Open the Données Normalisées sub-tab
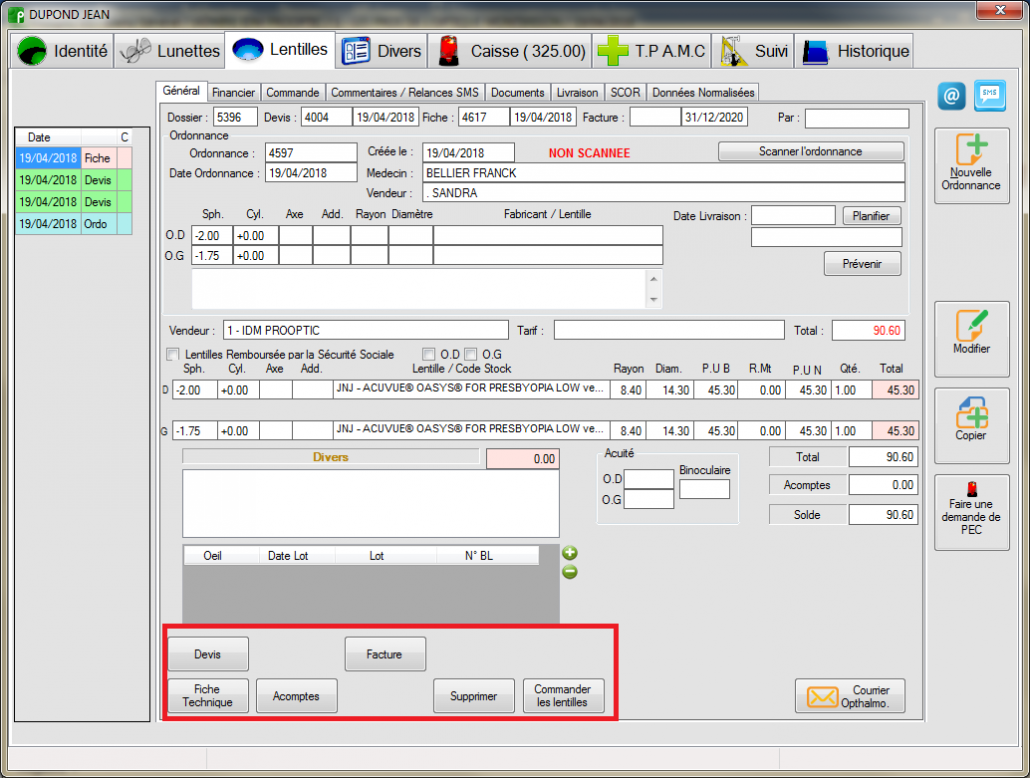 click(x=704, y=93)
